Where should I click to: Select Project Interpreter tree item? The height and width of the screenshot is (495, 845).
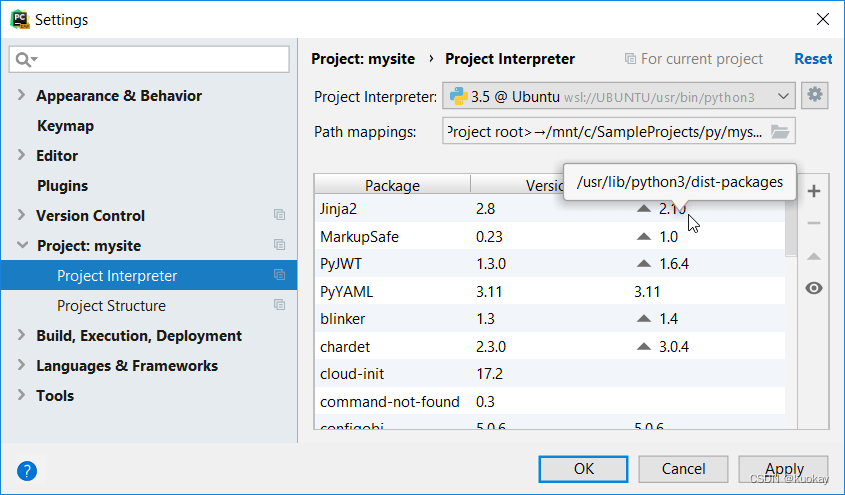(x=149, y=275)
